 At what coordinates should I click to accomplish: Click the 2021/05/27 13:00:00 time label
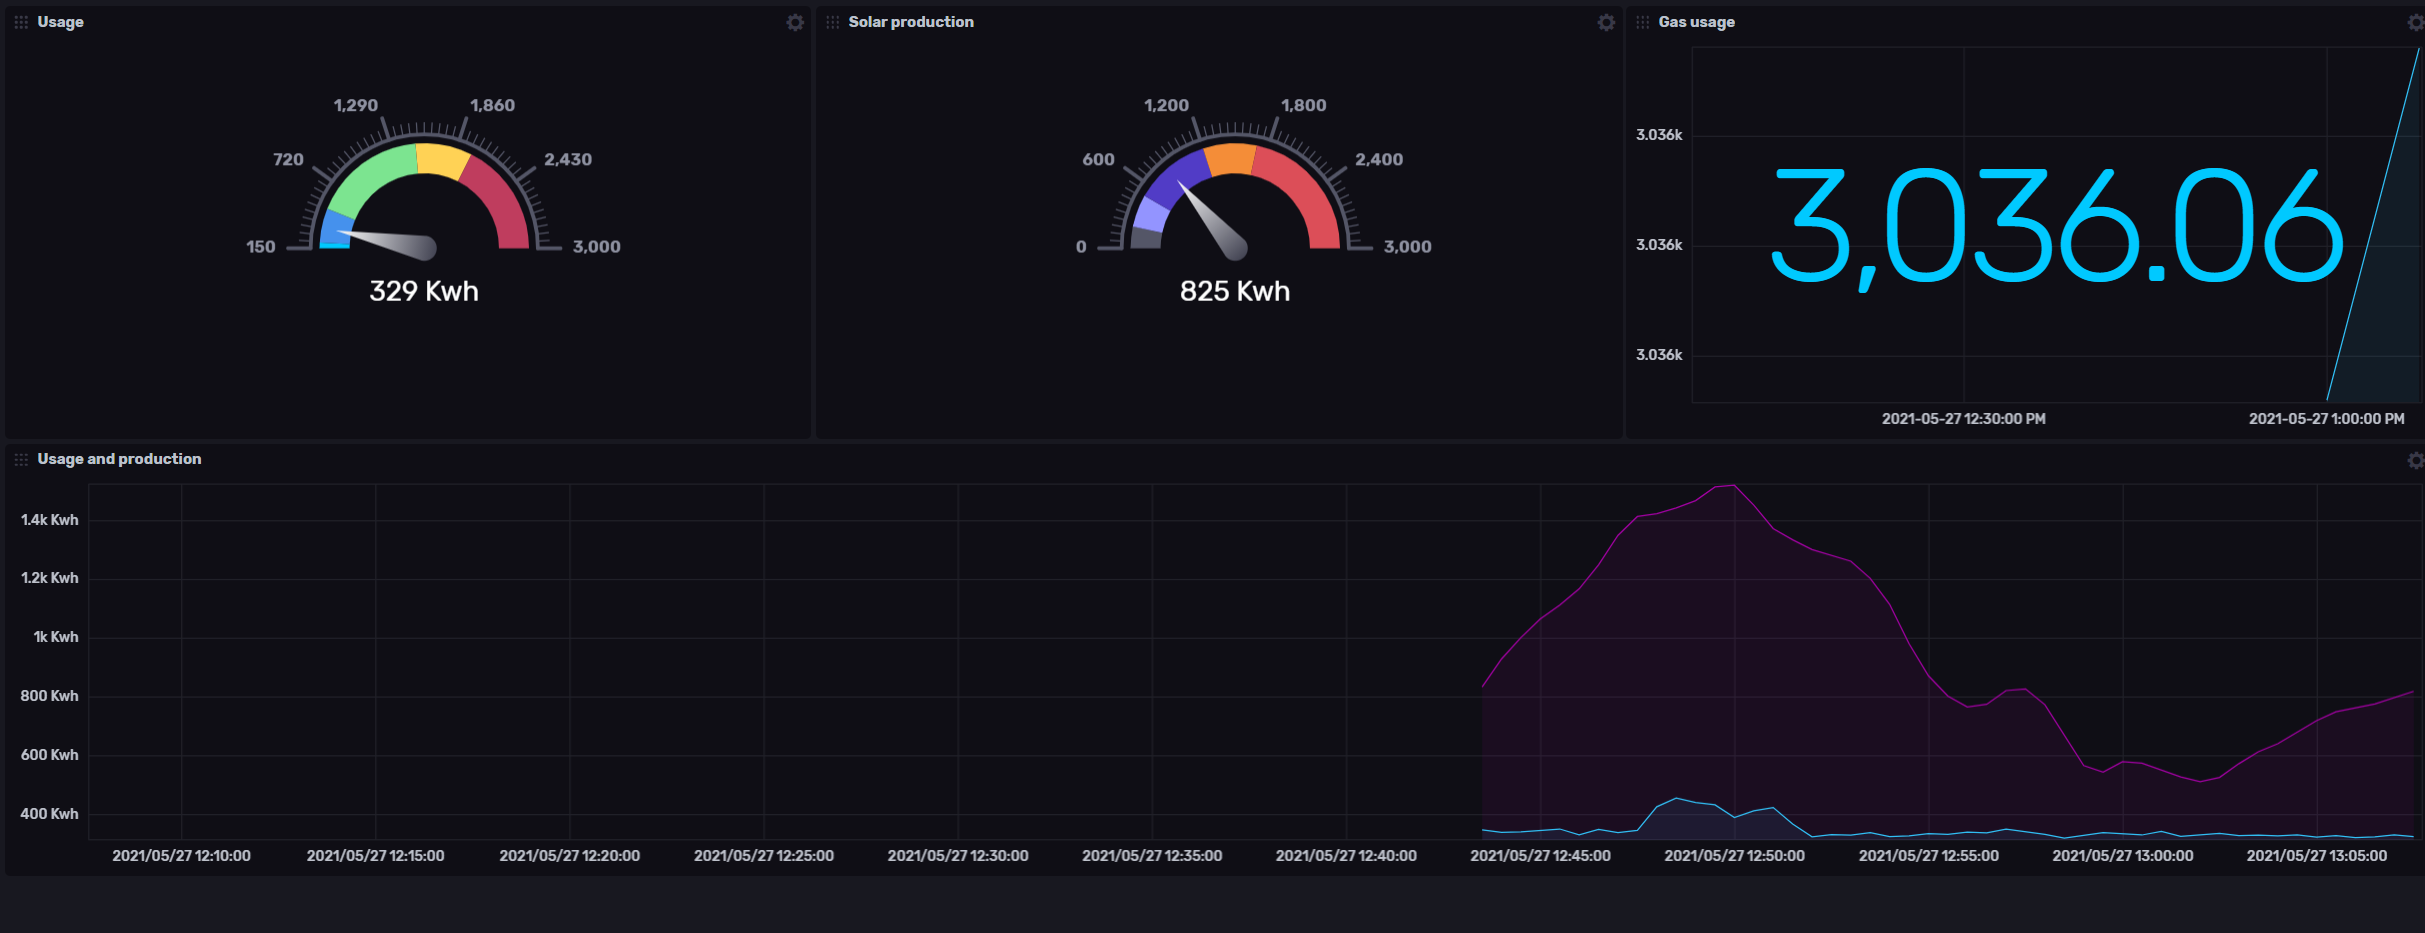[x=2123, y=856]
